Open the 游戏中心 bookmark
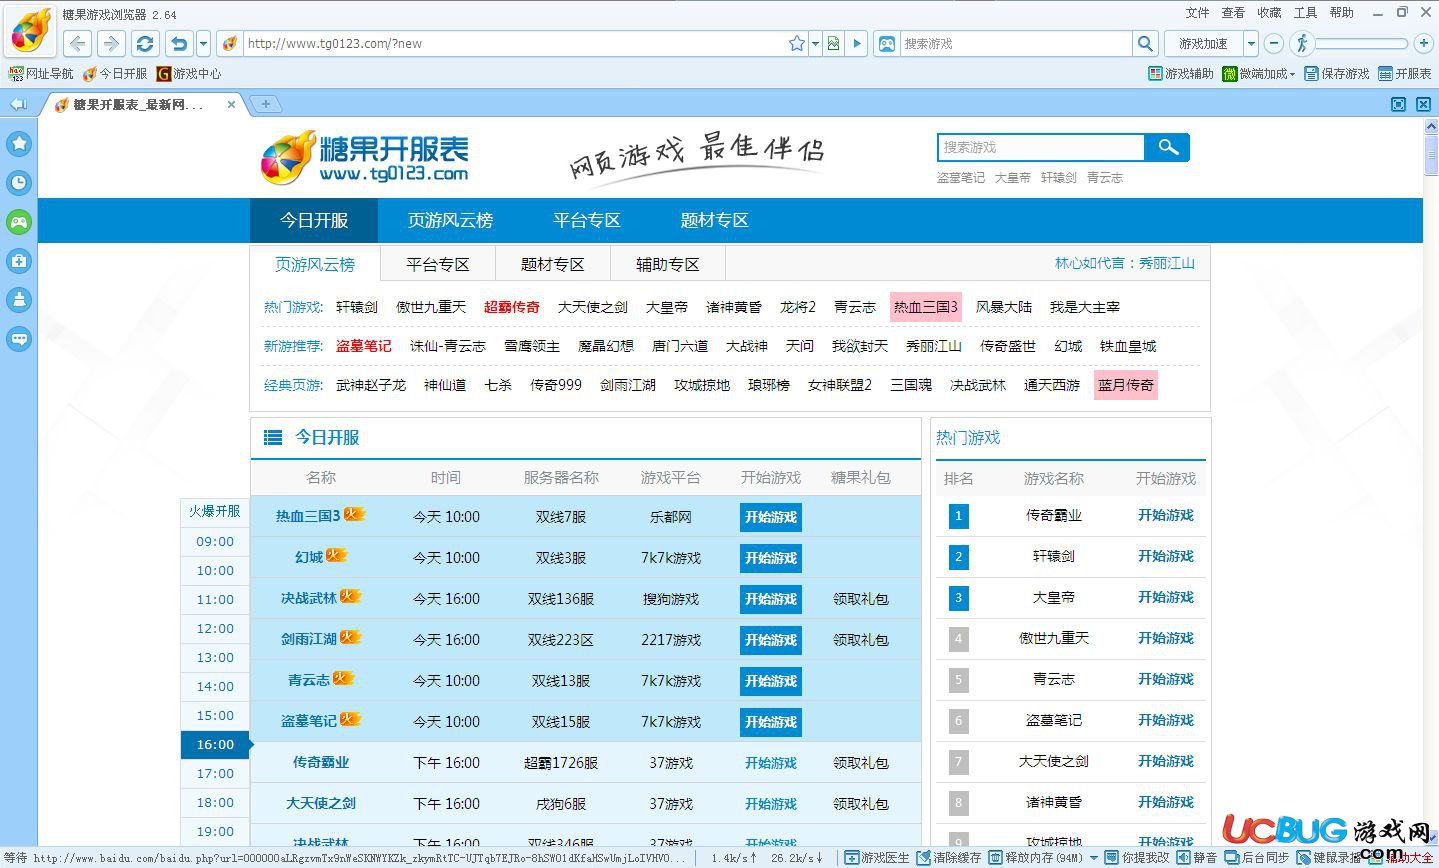Screen dimensions: 1439x868 (x=189, y=74)
